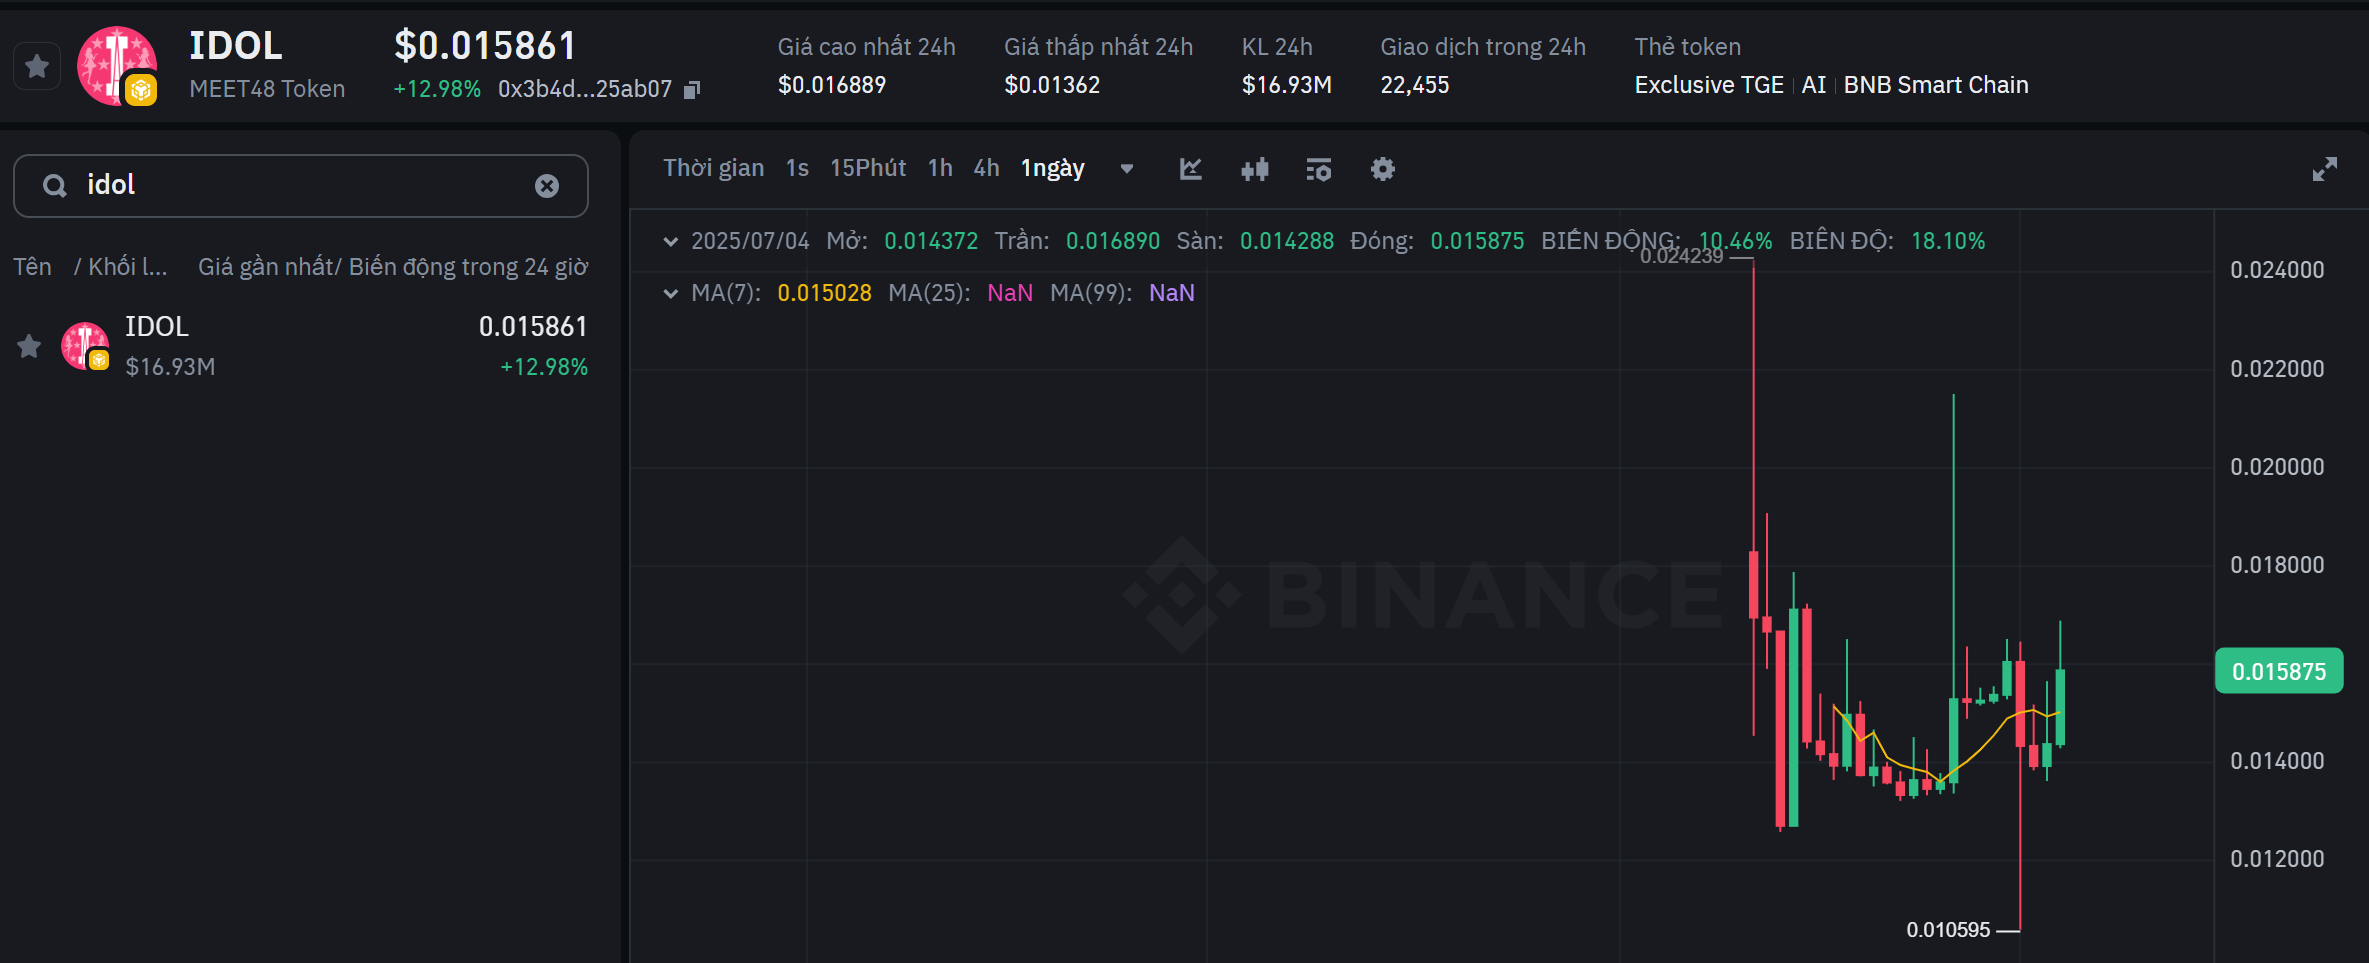Click the 24h low value $0.01362
This screenshot has height=963, width=2369.
(x=1052, y=85)
